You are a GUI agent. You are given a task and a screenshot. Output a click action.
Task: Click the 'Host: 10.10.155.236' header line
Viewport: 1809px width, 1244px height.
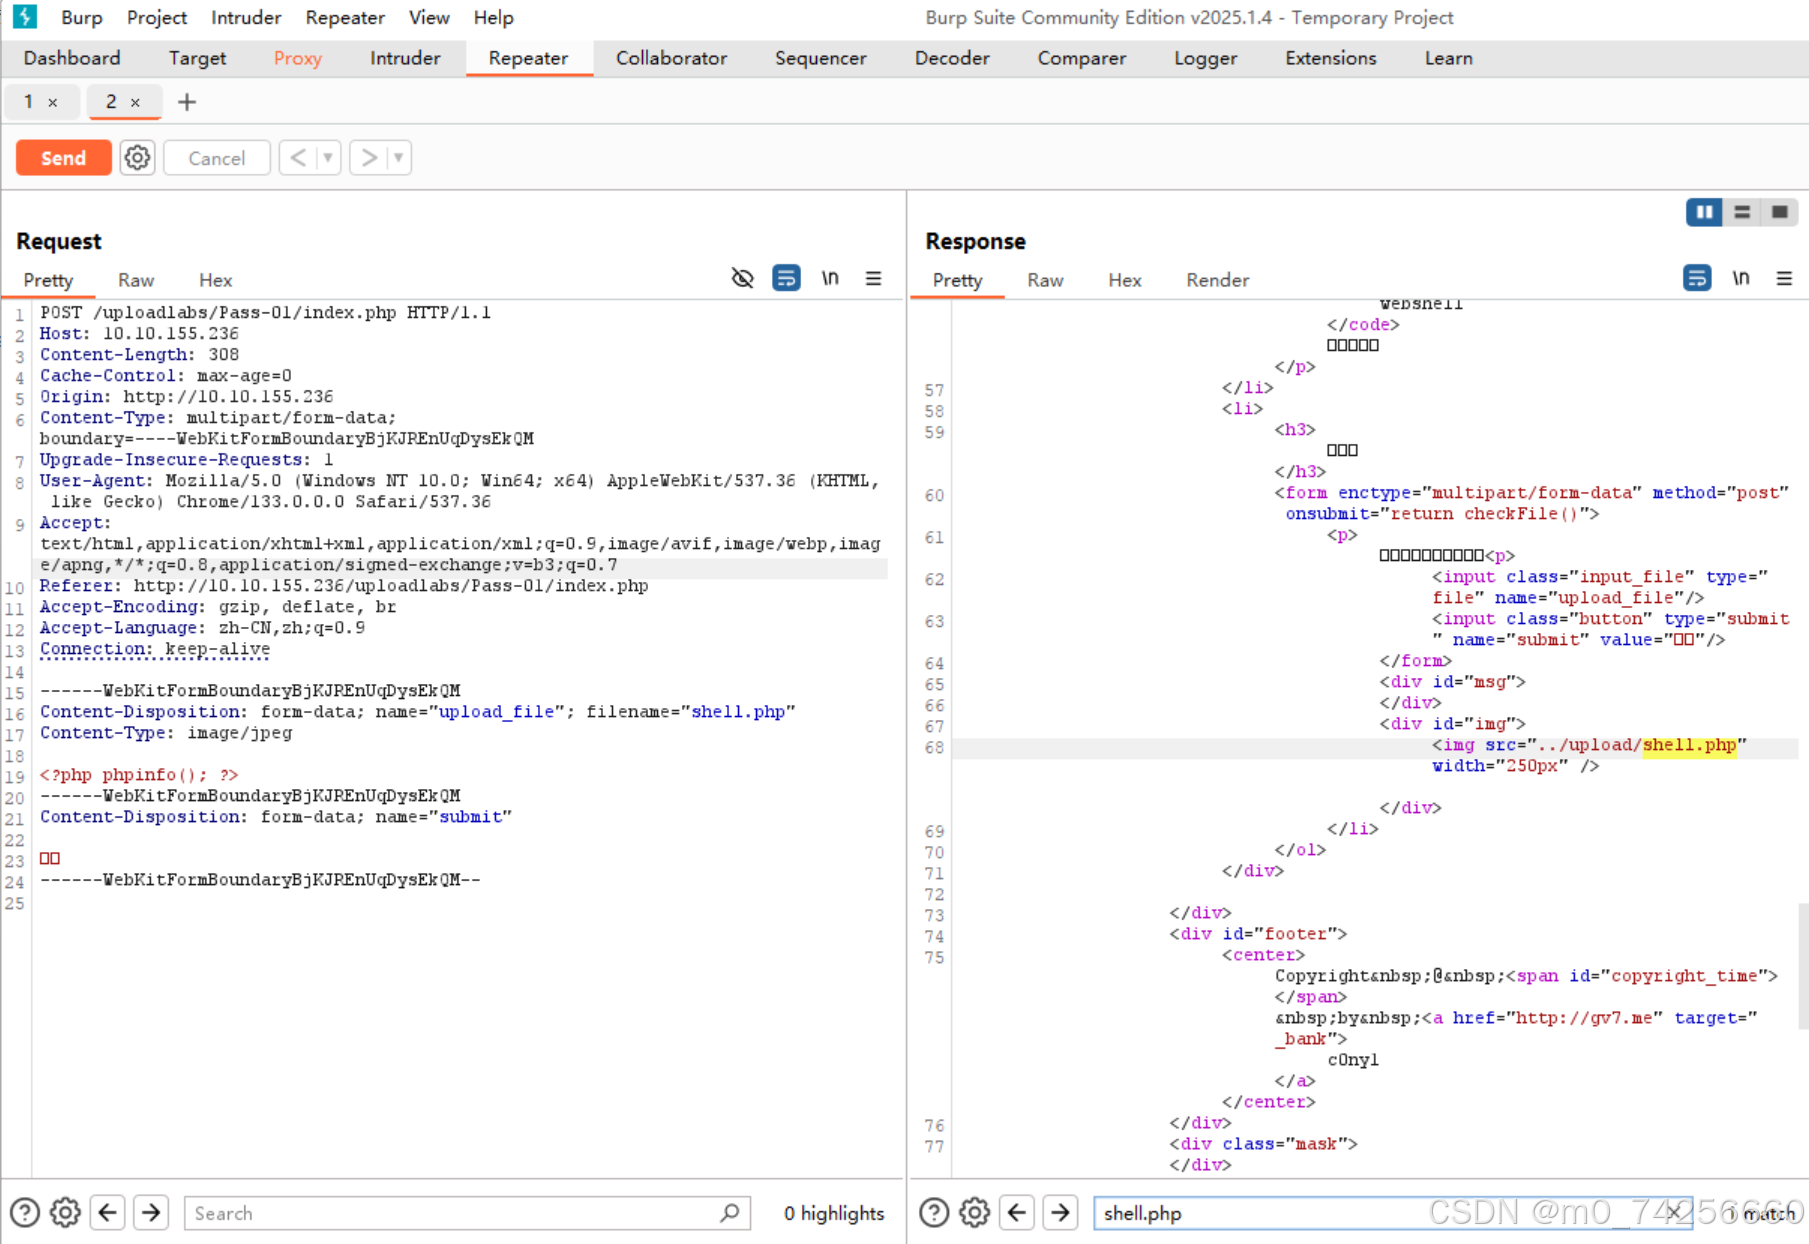click(139, 334)
